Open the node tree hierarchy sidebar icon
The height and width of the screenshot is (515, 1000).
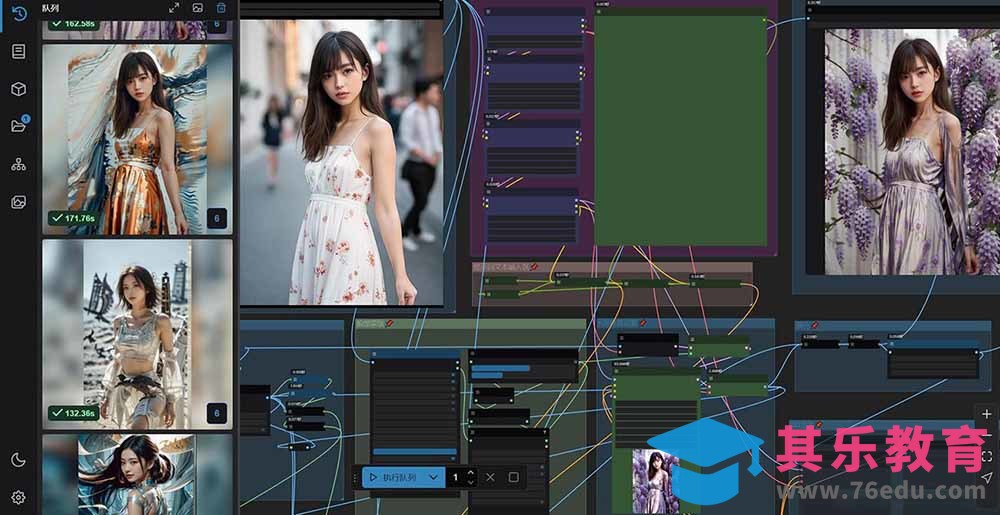coord(18,164)
